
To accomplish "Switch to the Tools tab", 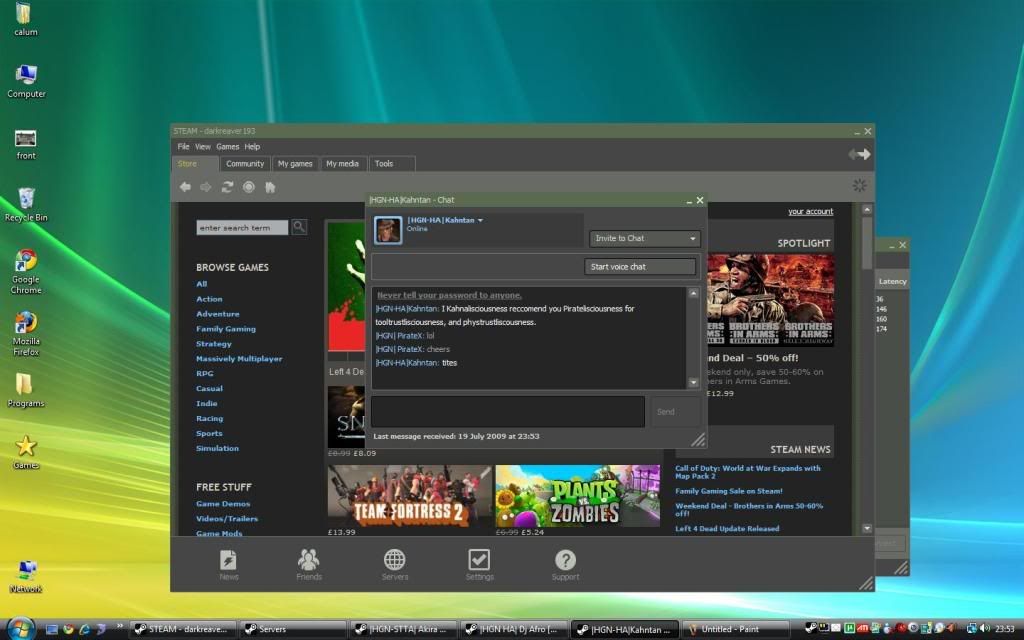I will [x=391, y=164].
